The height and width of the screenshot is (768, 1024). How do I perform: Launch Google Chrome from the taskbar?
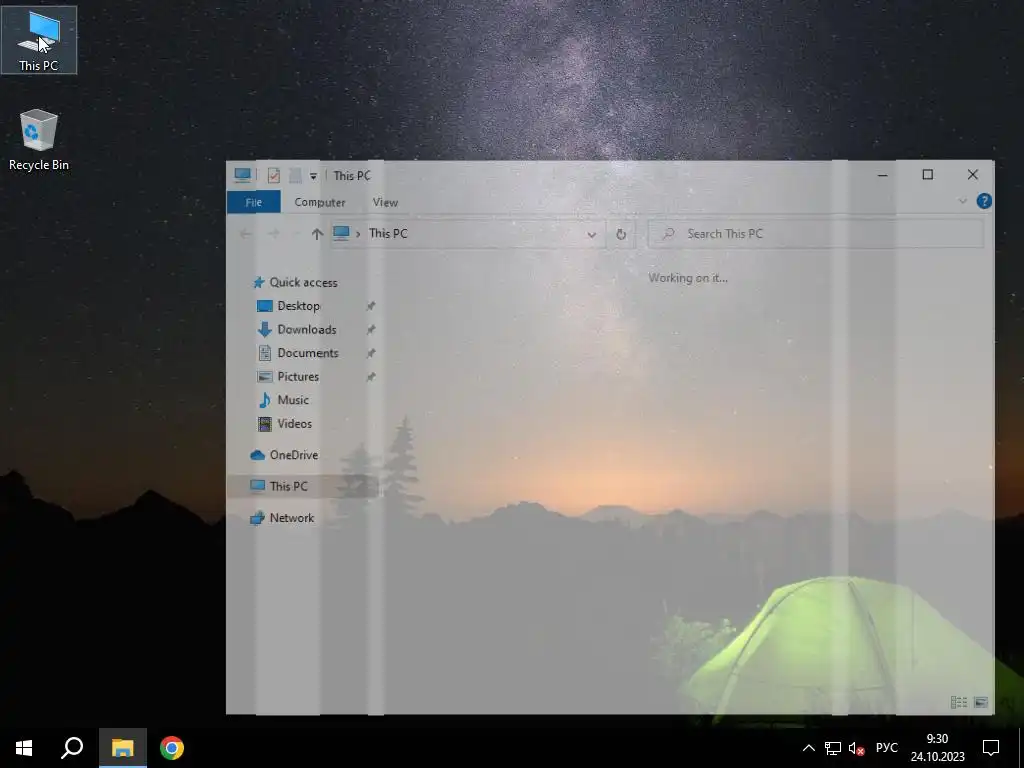coord(172,748)
